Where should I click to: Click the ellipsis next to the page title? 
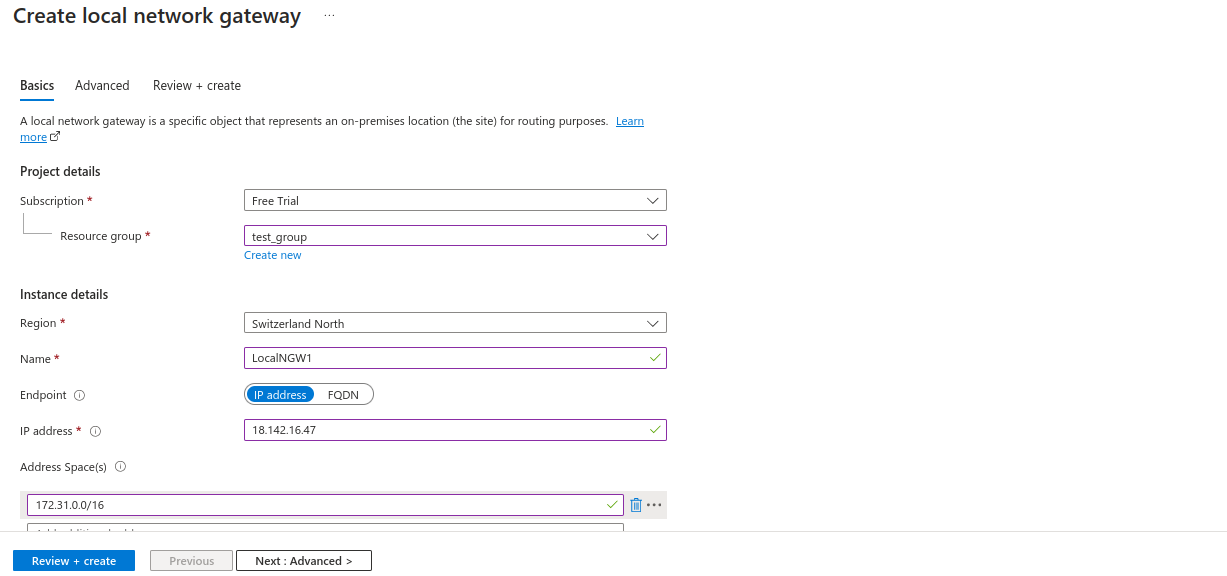click(330, 16)
